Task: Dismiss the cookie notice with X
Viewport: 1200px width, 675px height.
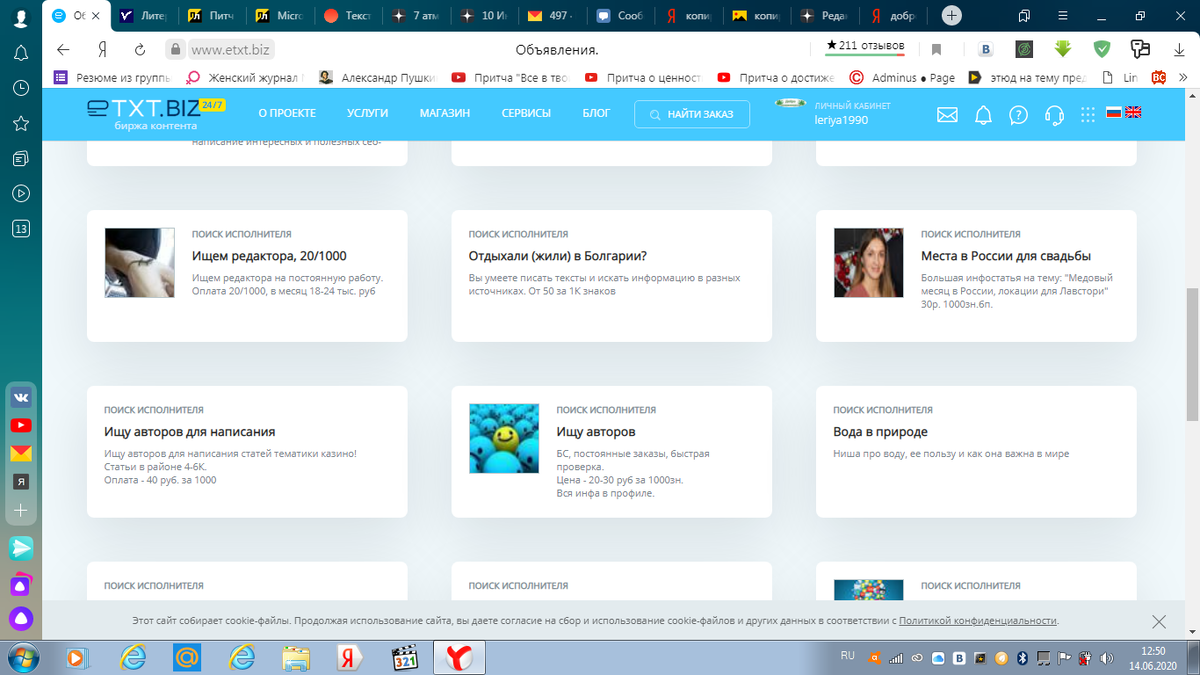Action: pos(1159,622)
